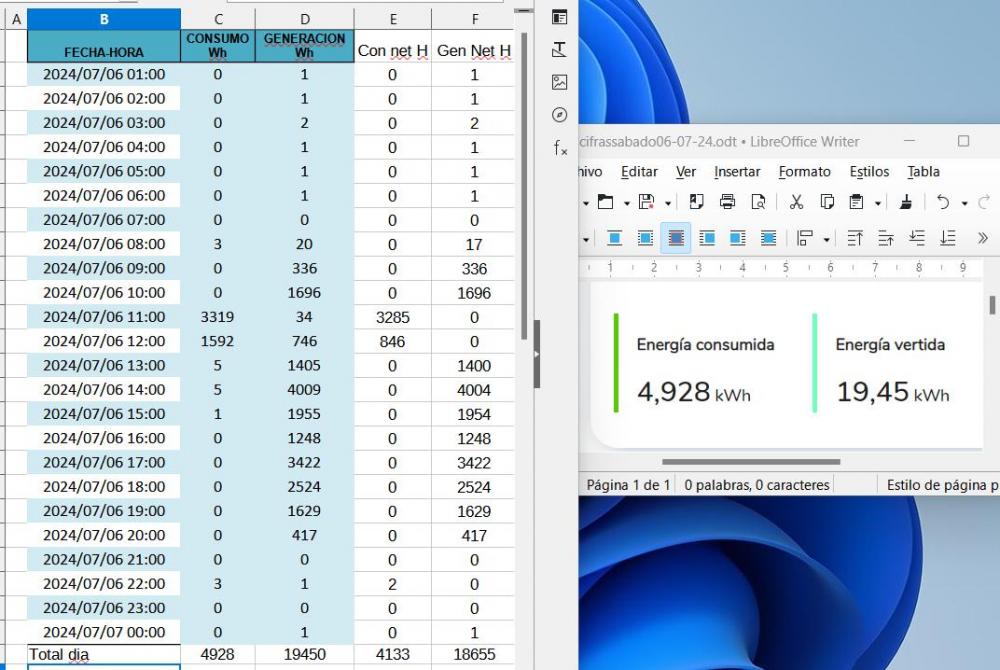
Task: Click 'Página 1 de 1' in status bar
Action: [x=628, y=485]
